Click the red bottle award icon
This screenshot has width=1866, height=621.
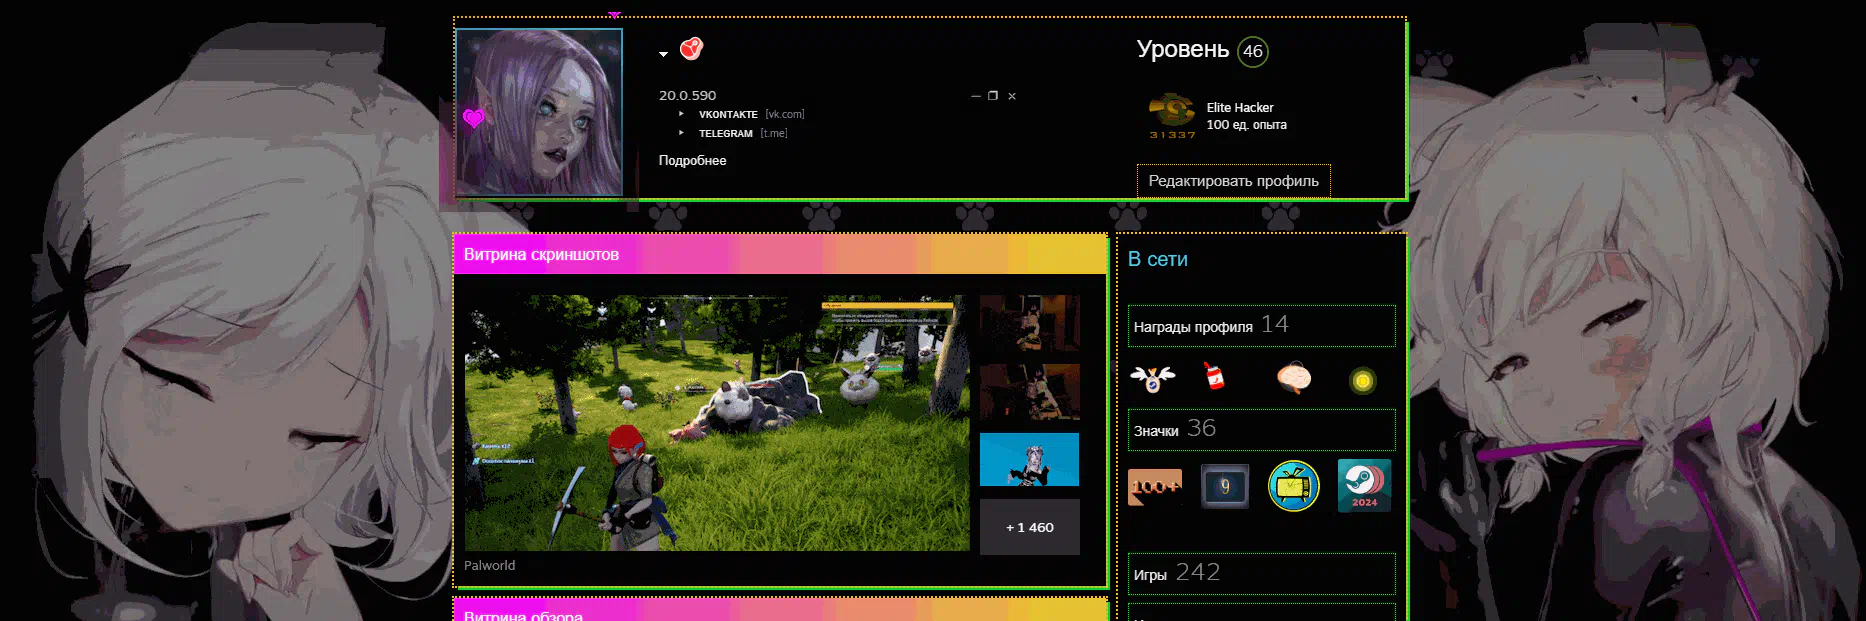[x=1215, y=376]
